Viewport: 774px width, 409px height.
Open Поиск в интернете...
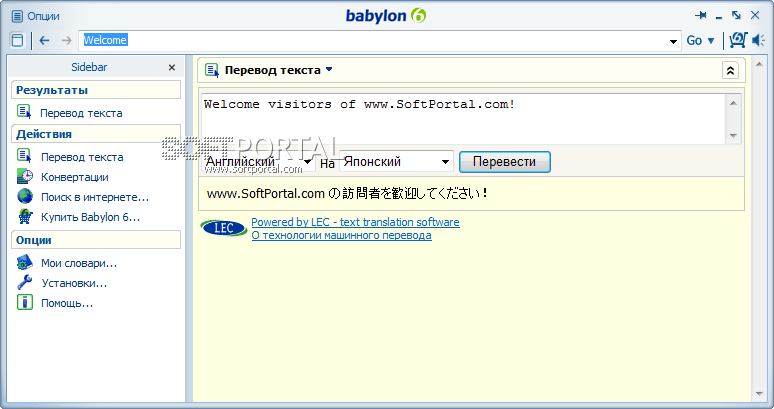[x=95, y=197]
